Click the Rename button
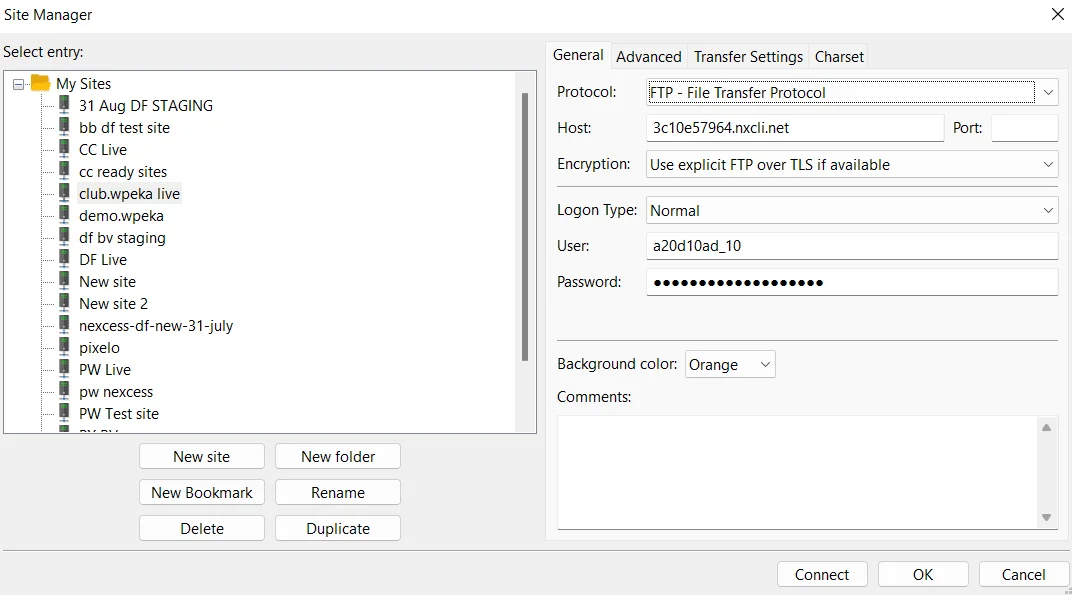The height and width of the screenshot is (595, 1072). point(338,492)
